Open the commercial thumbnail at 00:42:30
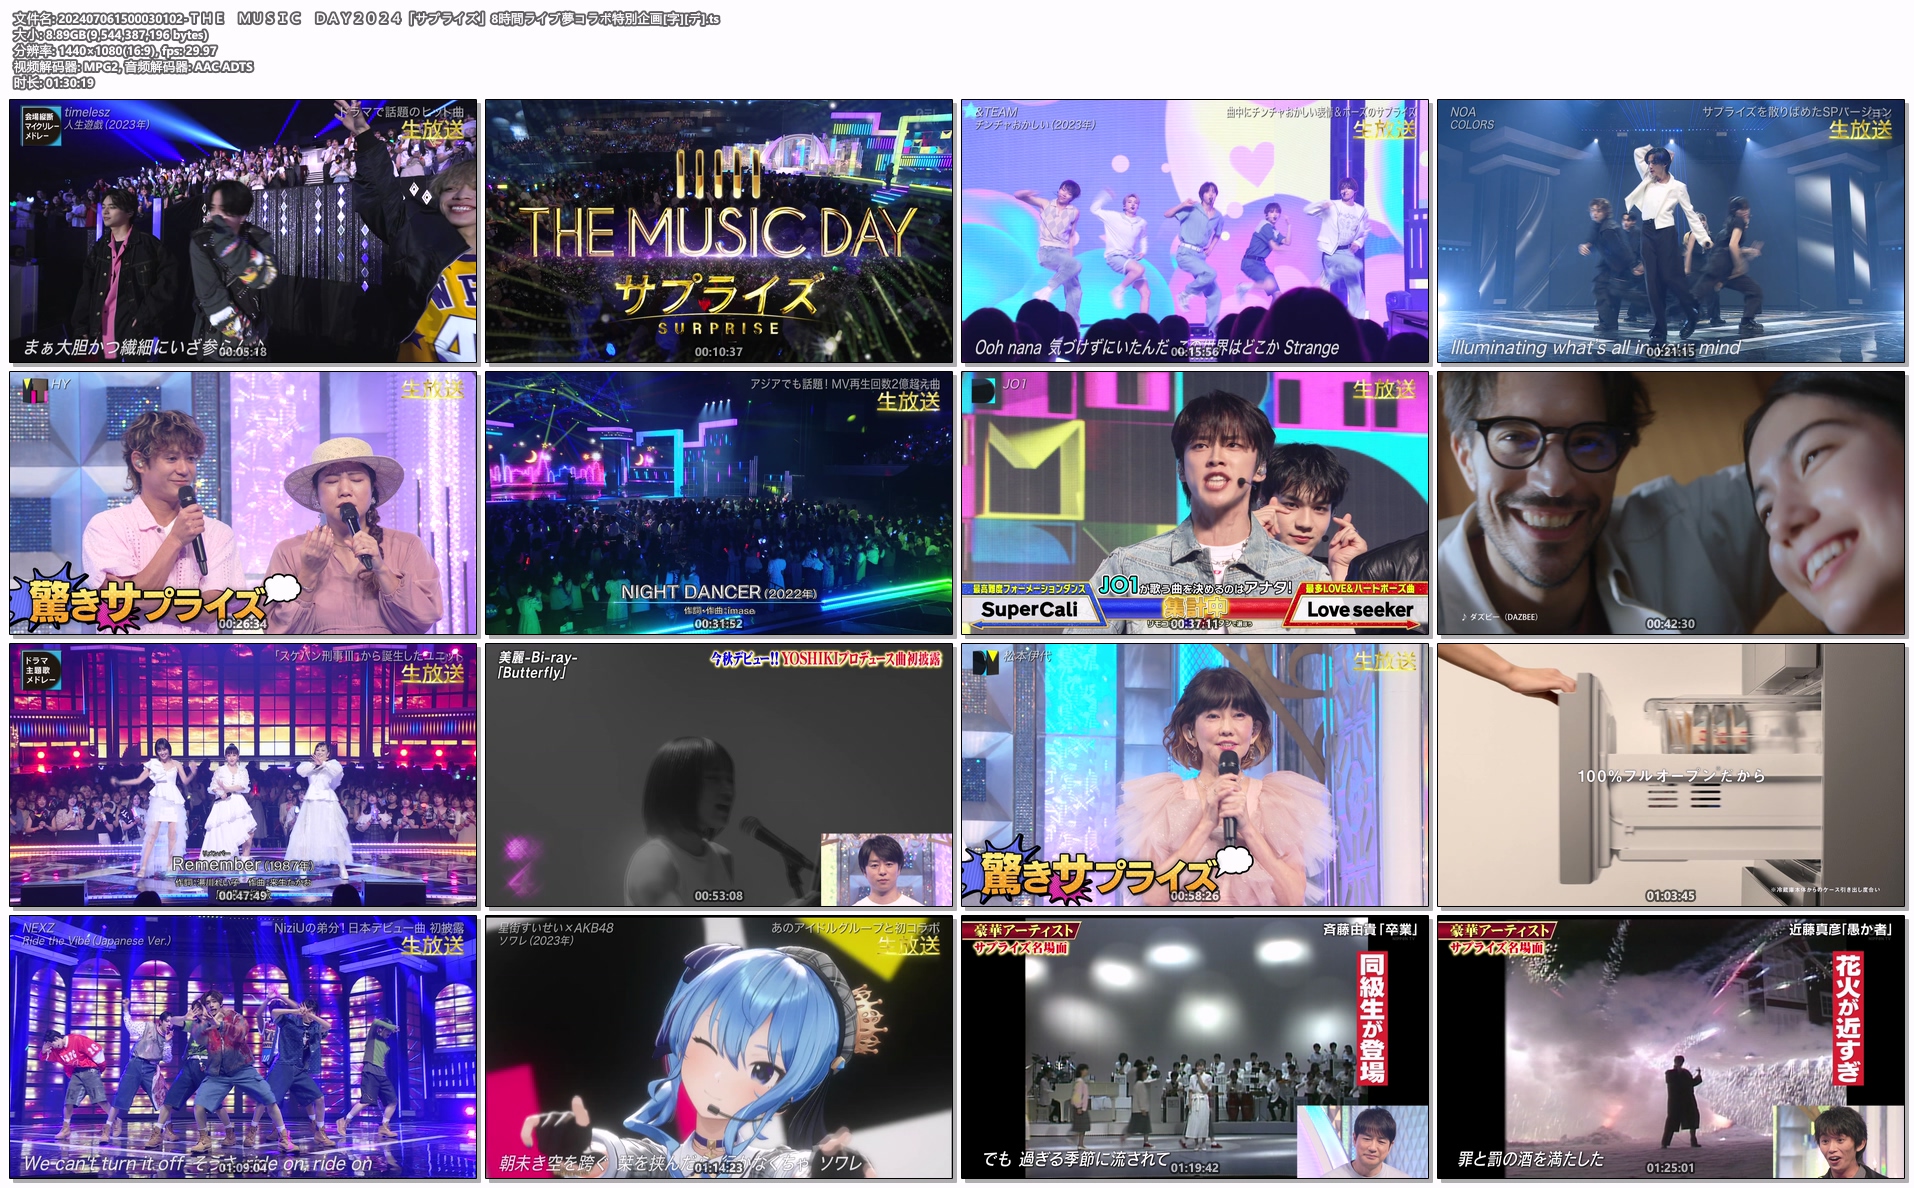This screenshot has height=1188, width=1914. [1671, 503]
